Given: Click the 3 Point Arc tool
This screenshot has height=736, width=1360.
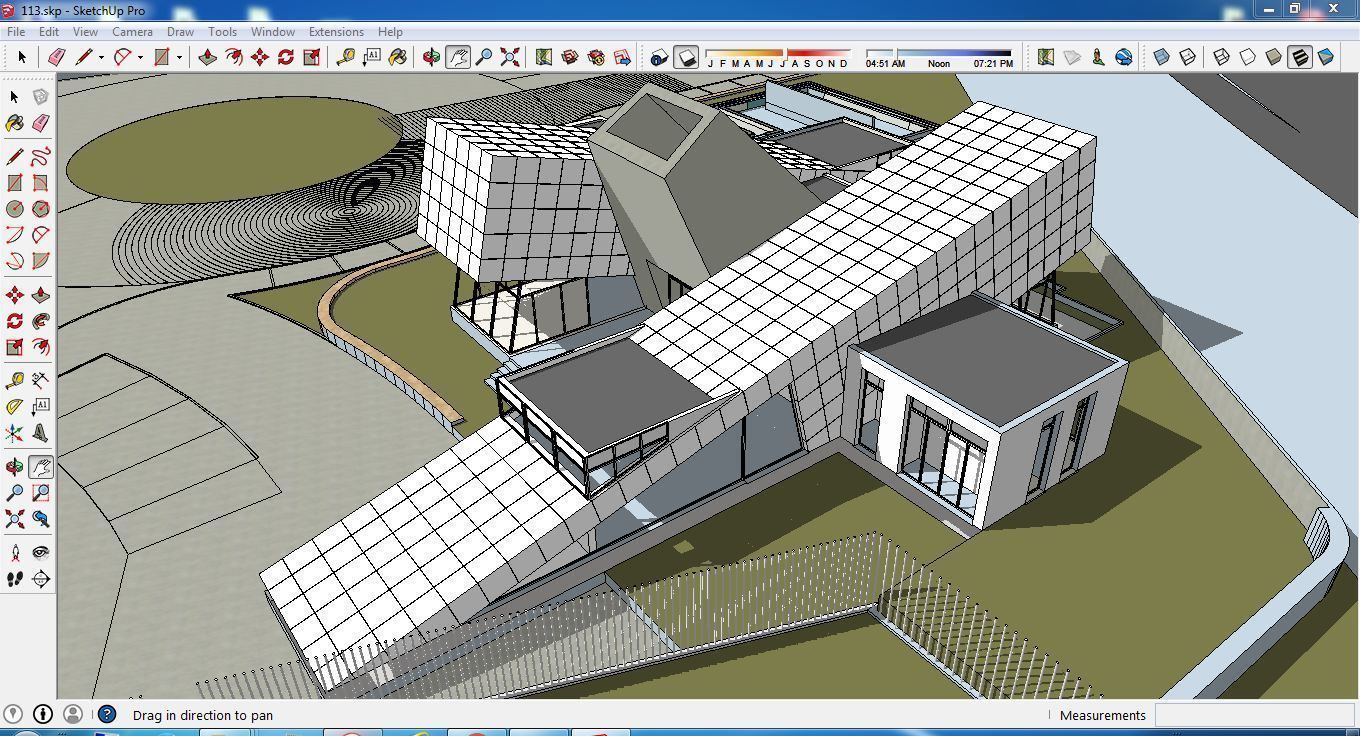Looking at the screenshot, I should (15, 261).
